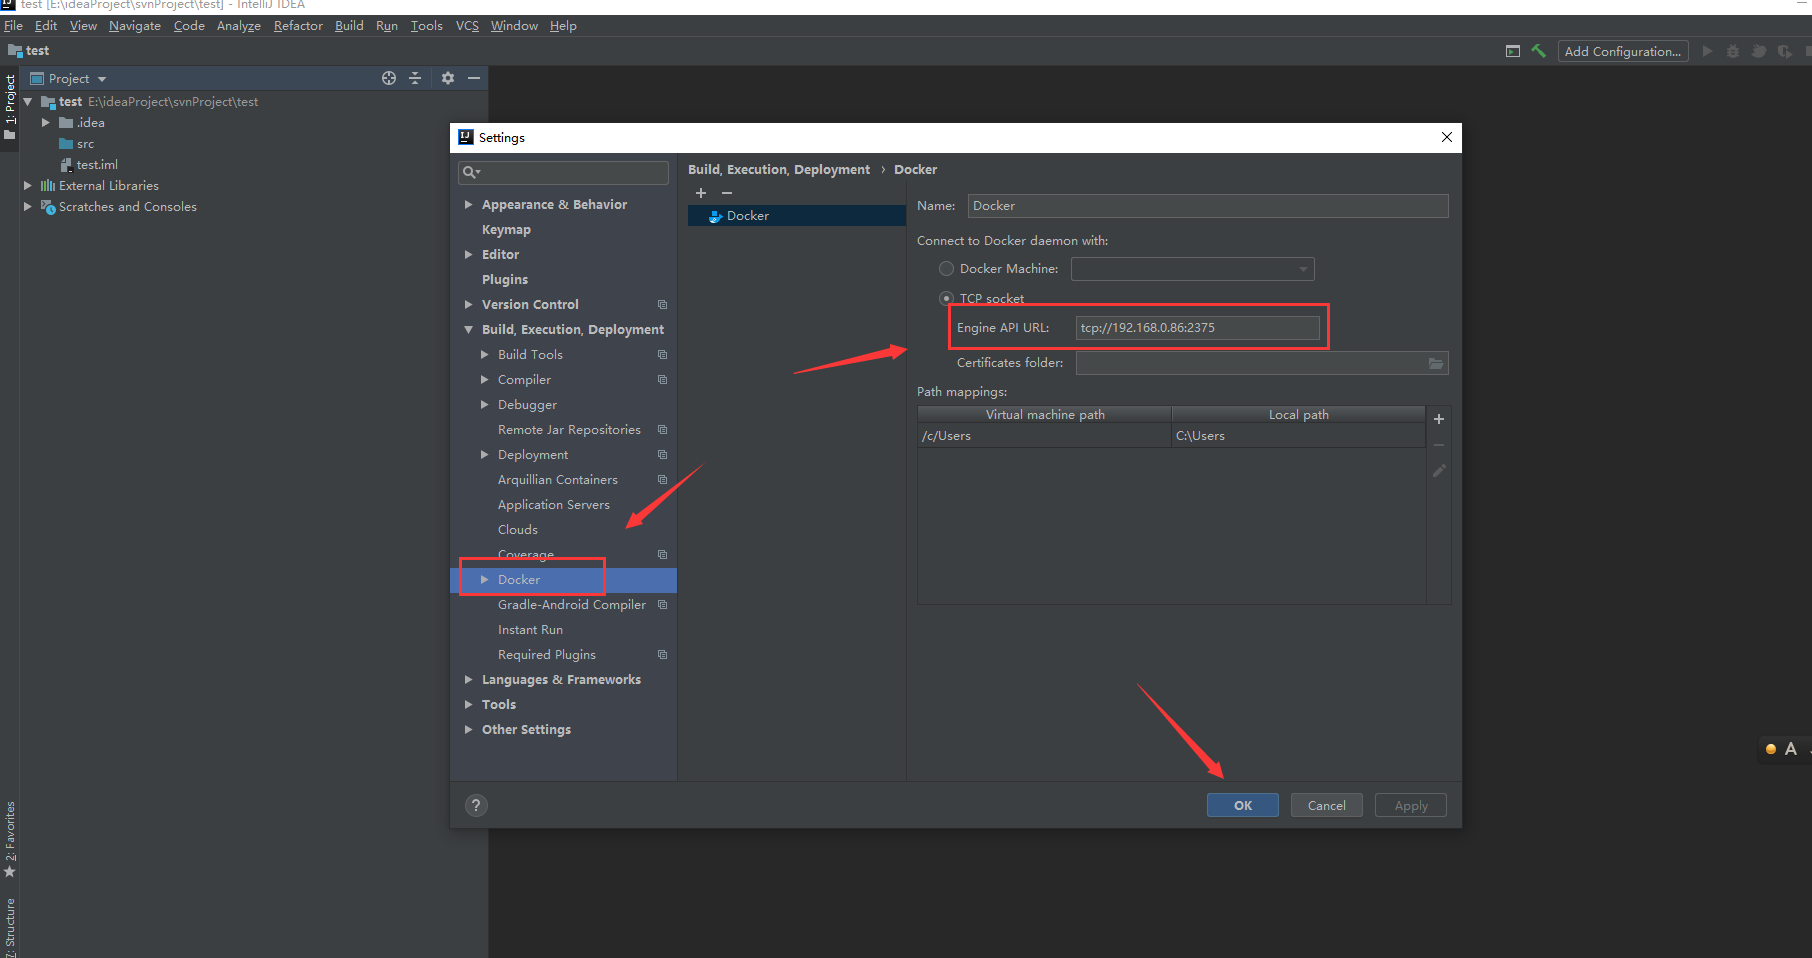Open the Docker Machine dropdown
Screen dimensions: 1812x958
[1192, 269]
